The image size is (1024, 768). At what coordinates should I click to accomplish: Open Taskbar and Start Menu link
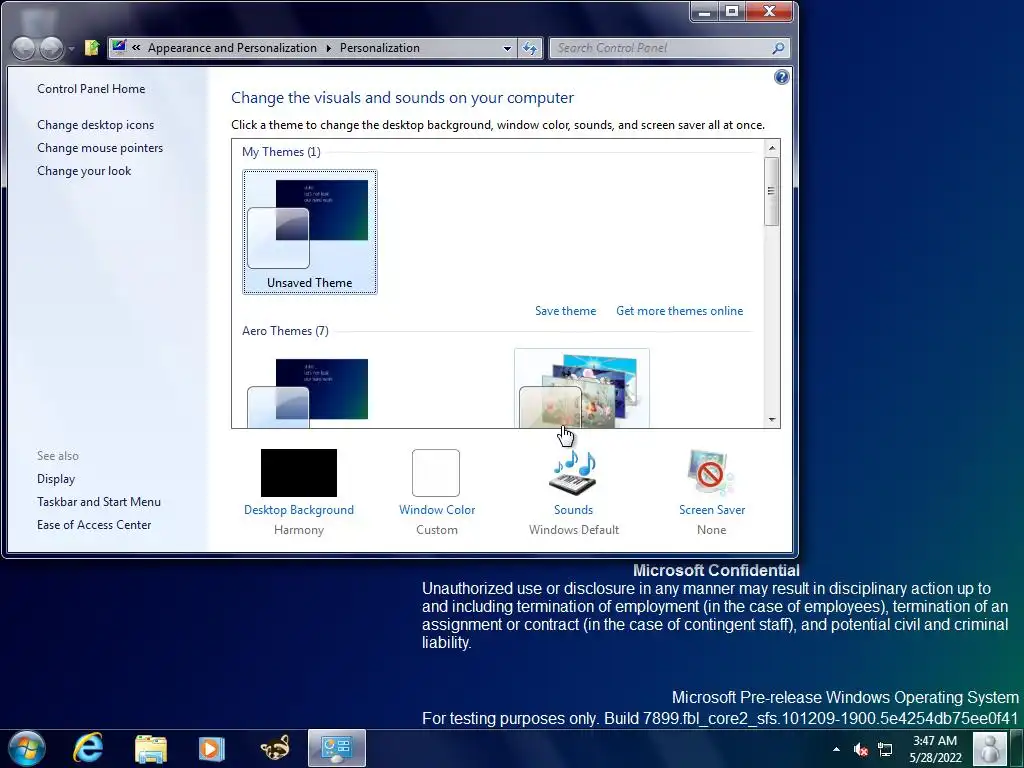pyautogui.click(x=99, y=502)
